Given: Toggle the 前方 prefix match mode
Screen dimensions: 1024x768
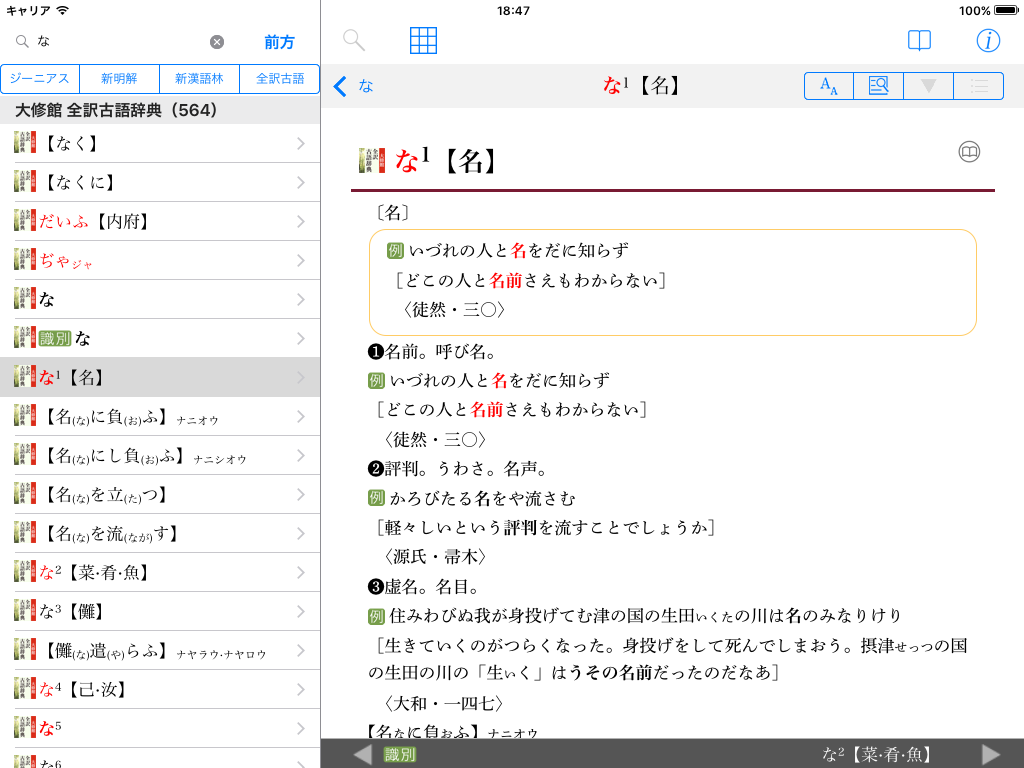Looking at the screenshot, I should click(x=279, y=42).
